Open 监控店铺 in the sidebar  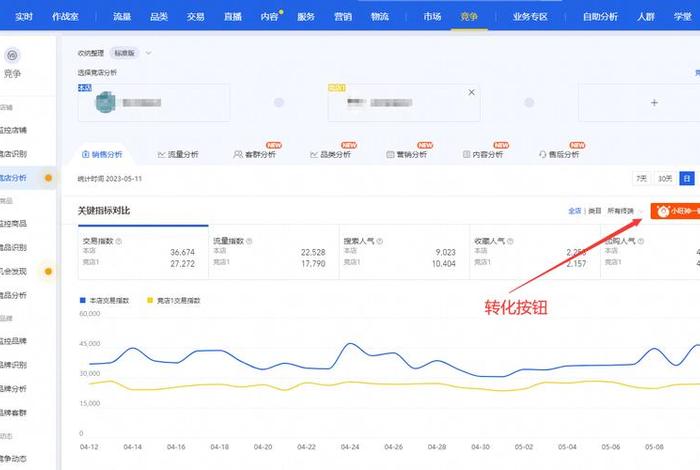coord(13,130)
